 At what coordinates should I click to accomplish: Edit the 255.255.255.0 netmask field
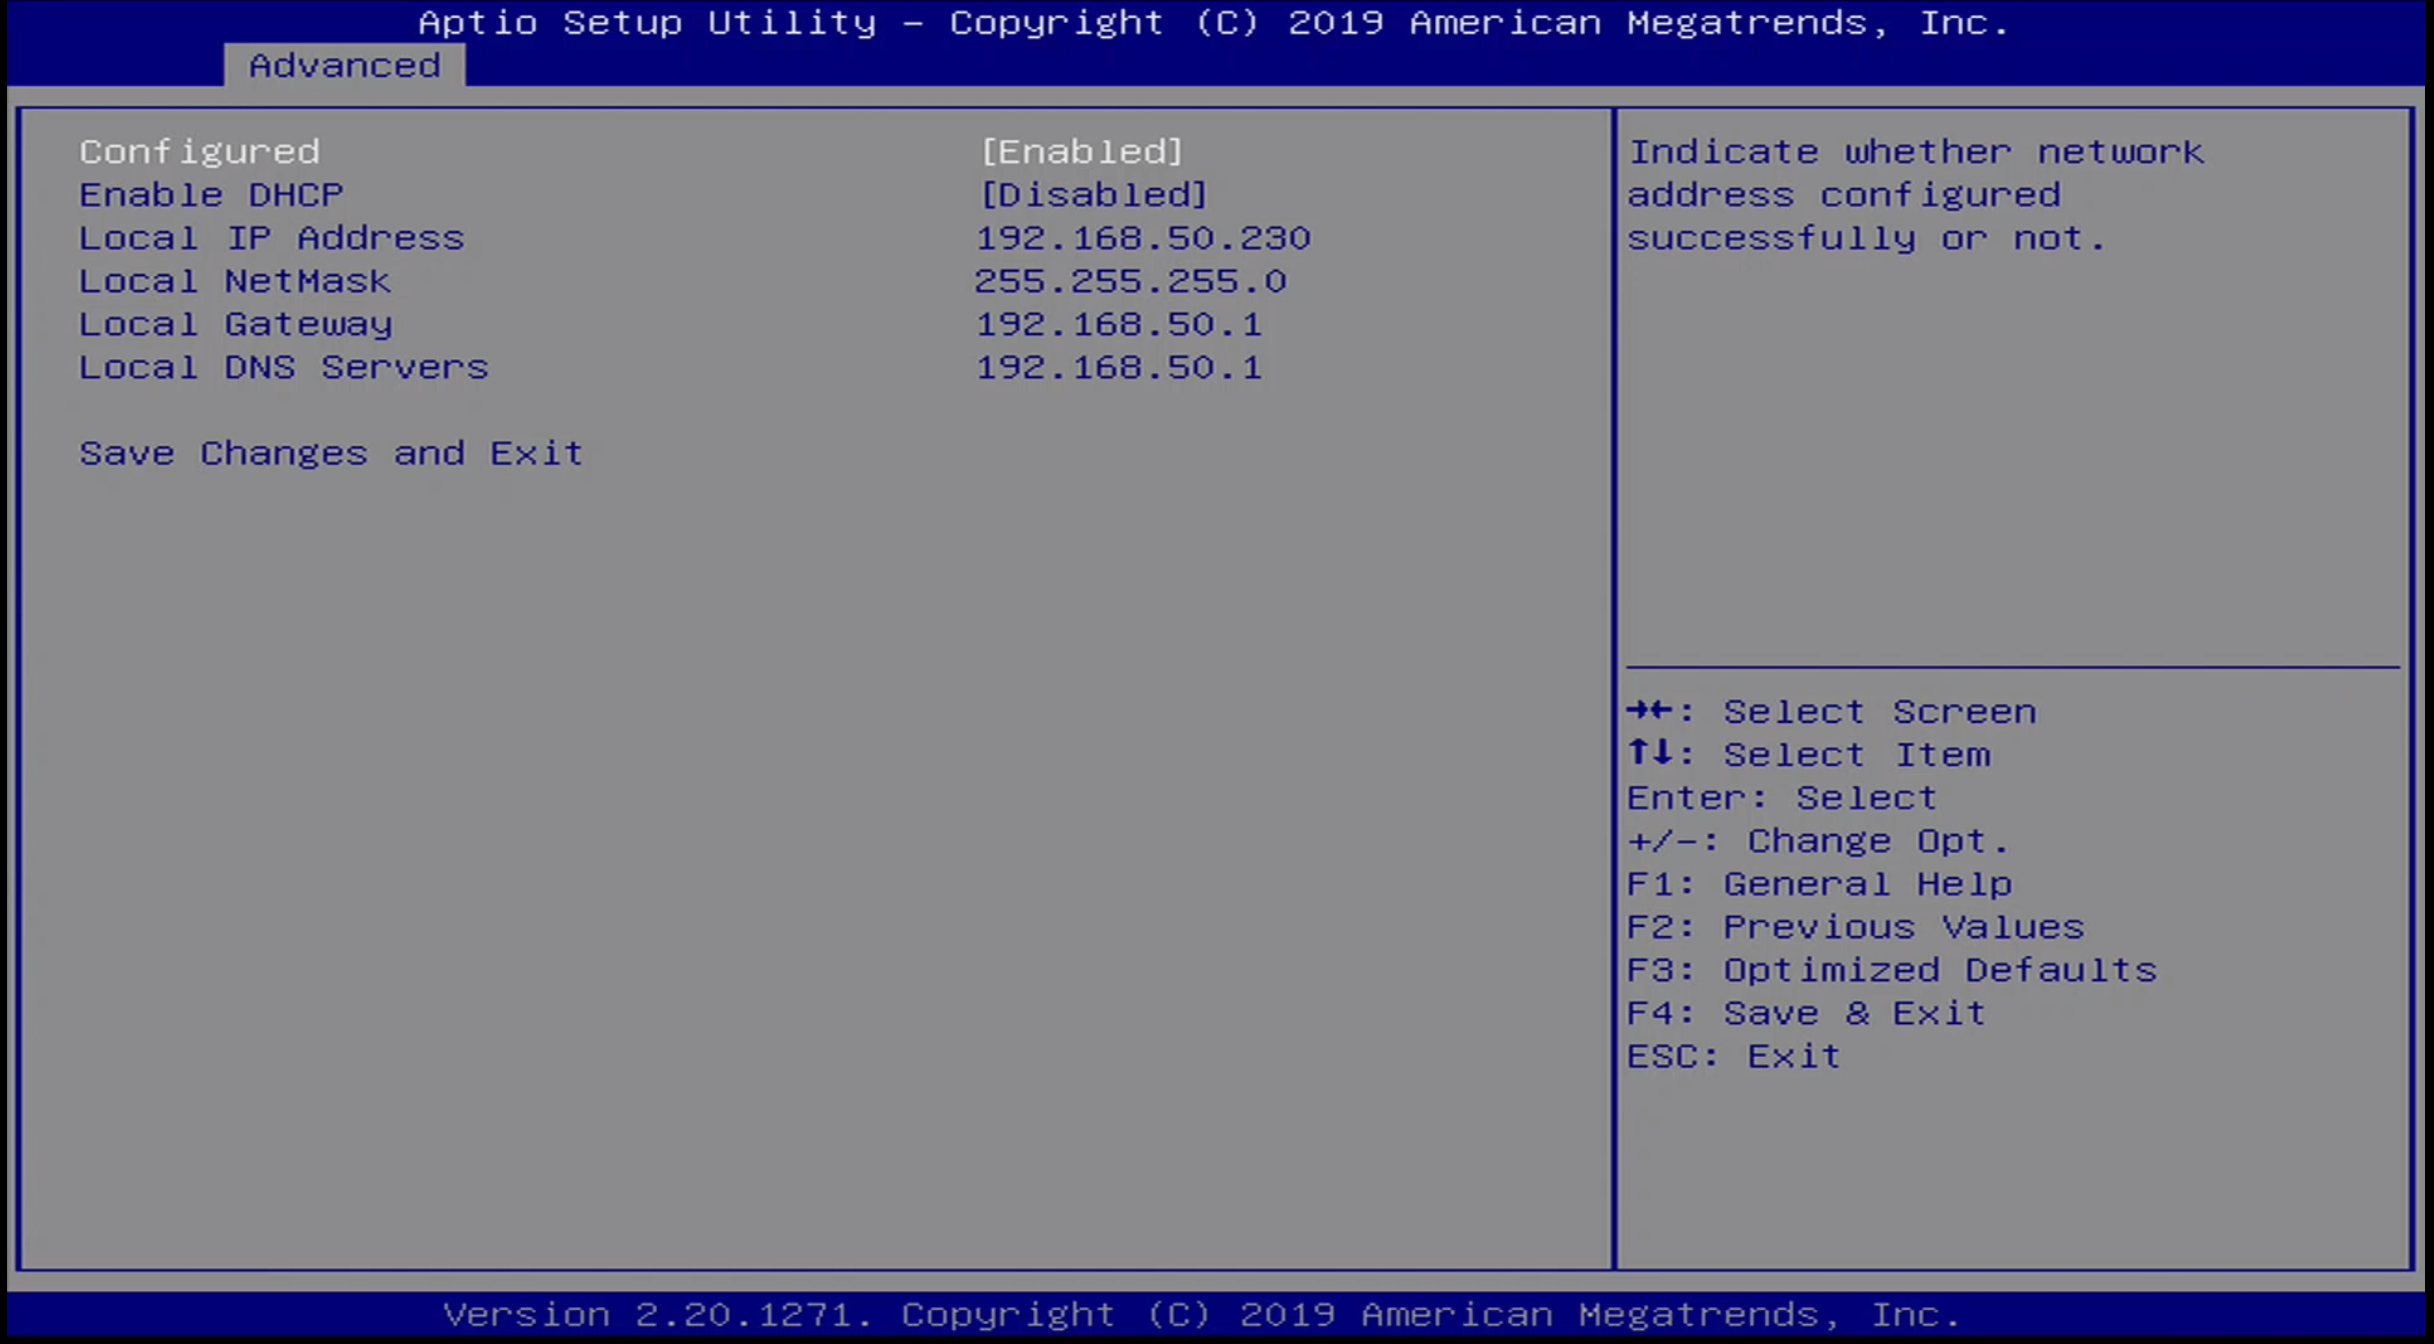pos(1131,281)
